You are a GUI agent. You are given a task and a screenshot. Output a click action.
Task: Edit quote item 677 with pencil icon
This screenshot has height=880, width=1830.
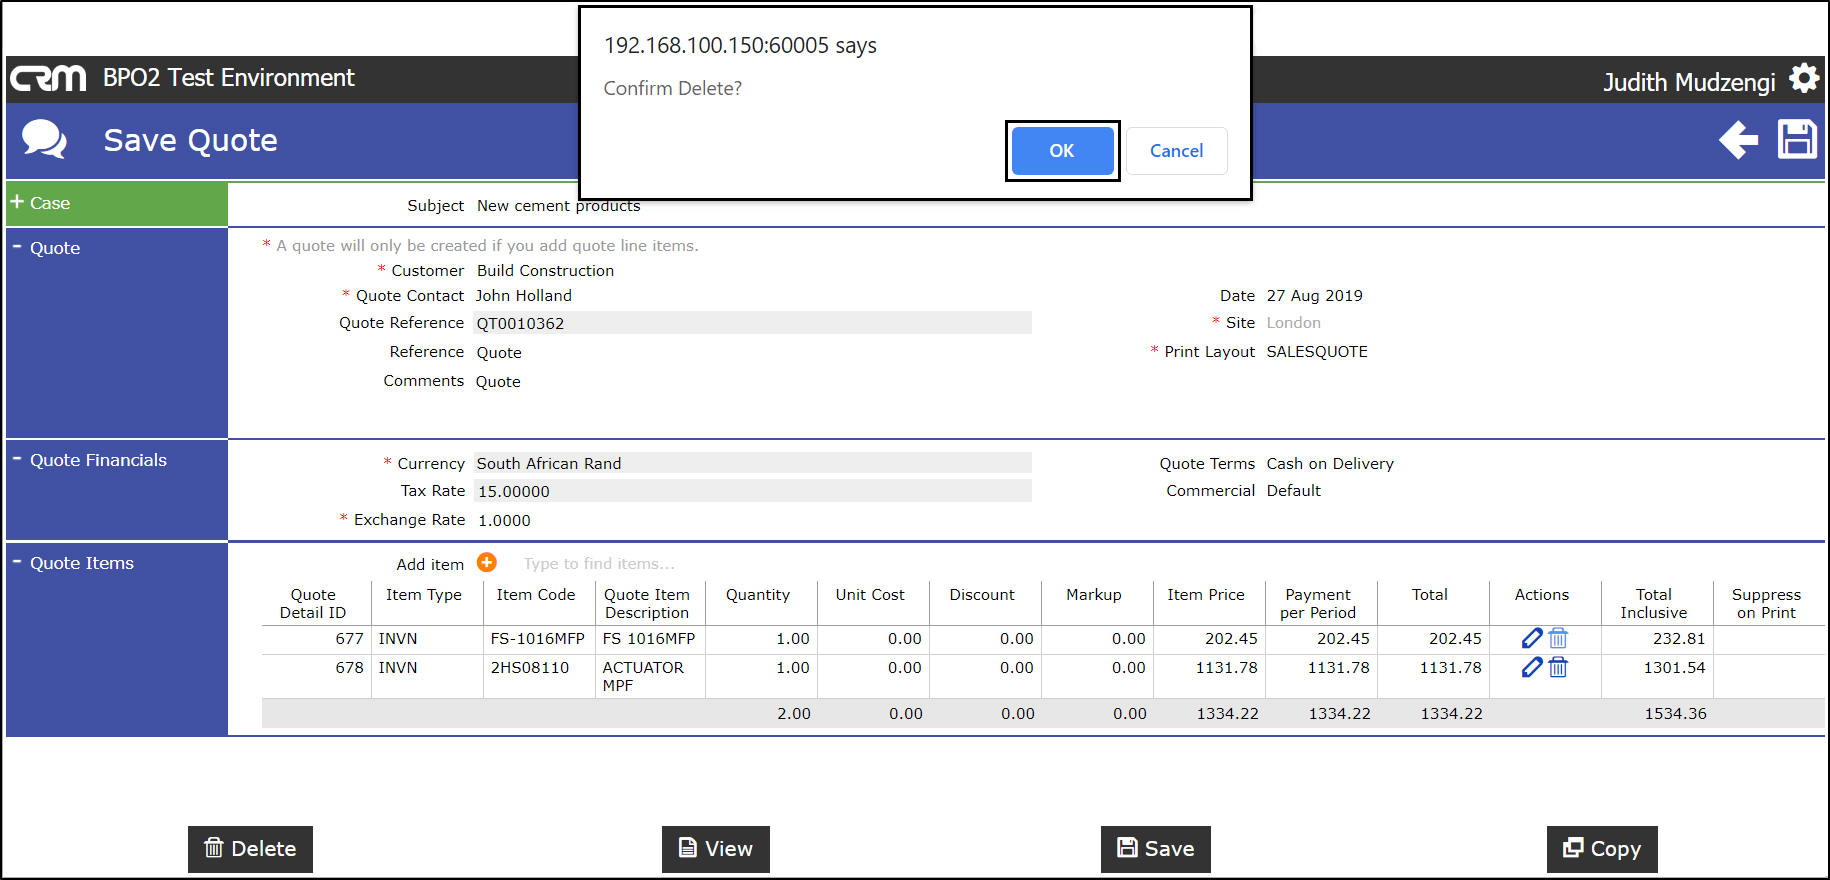click(x=1532, y=638)
